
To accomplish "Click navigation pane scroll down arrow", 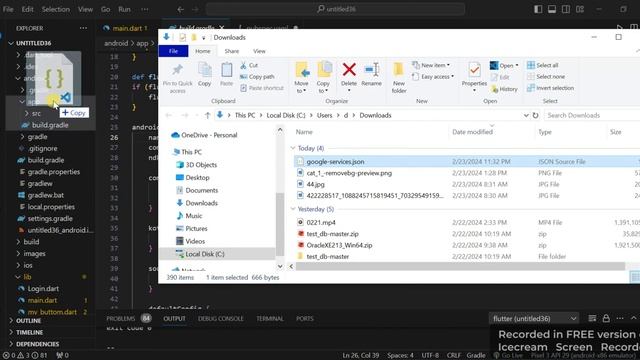I will pos(280,267).
